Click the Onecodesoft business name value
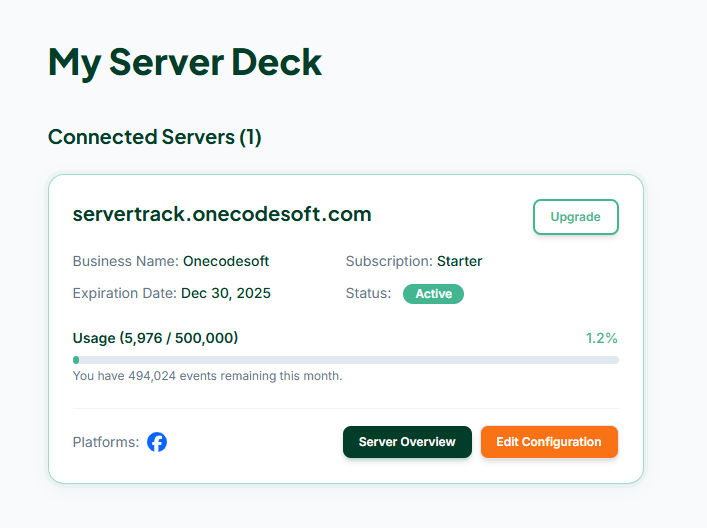Viewport: 707px width, 528px height. (225, 261)
